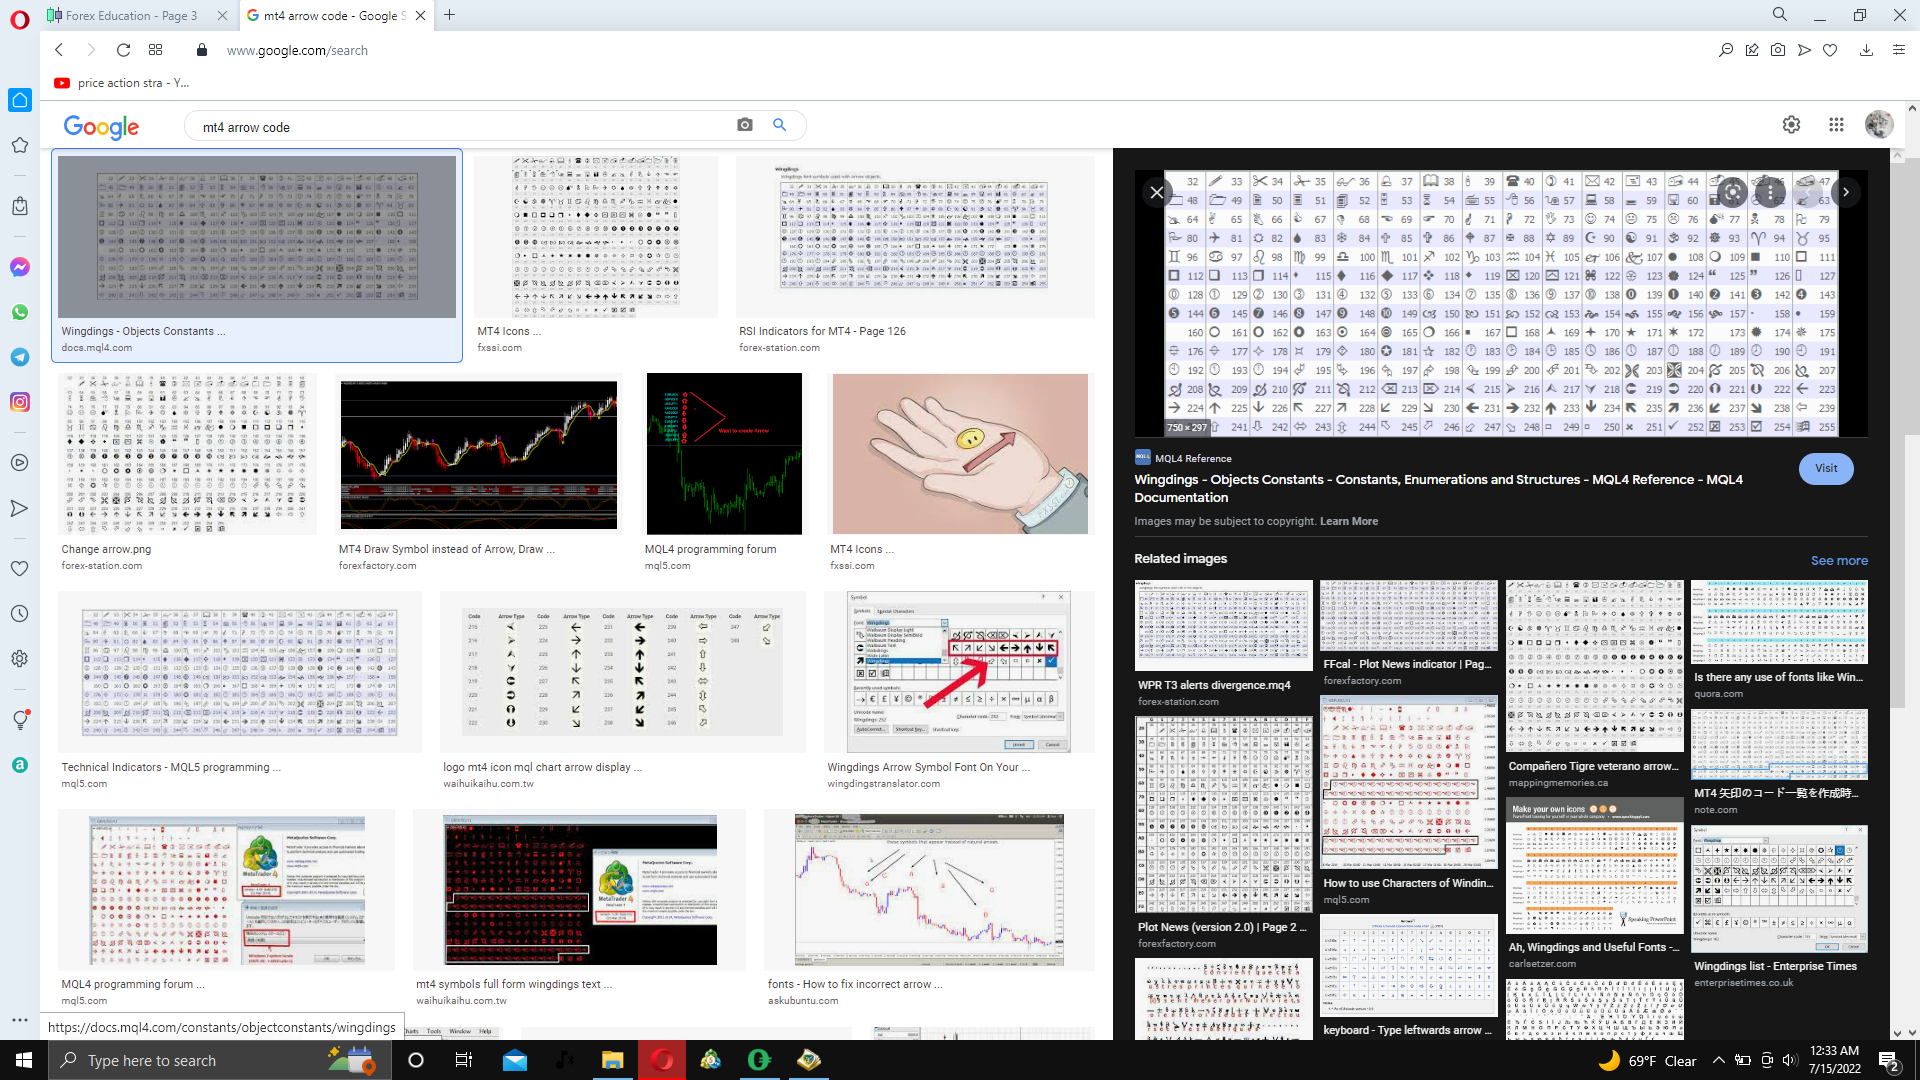Go to the next image with the right chevron
The height and width of the screenshot is (1080, 1920).
(1846, 192)
